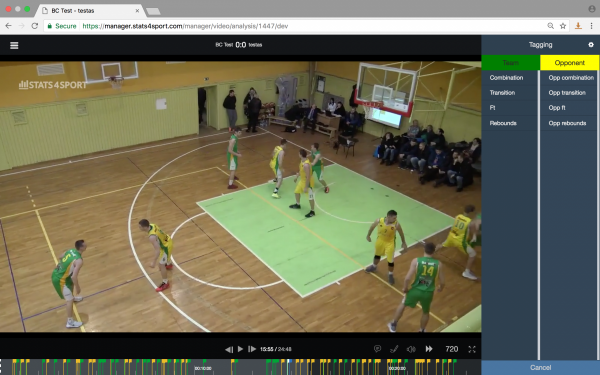Open browser zoom magnifier icon
The width and height of the screenshot is (600, 375).
[551, 26]
